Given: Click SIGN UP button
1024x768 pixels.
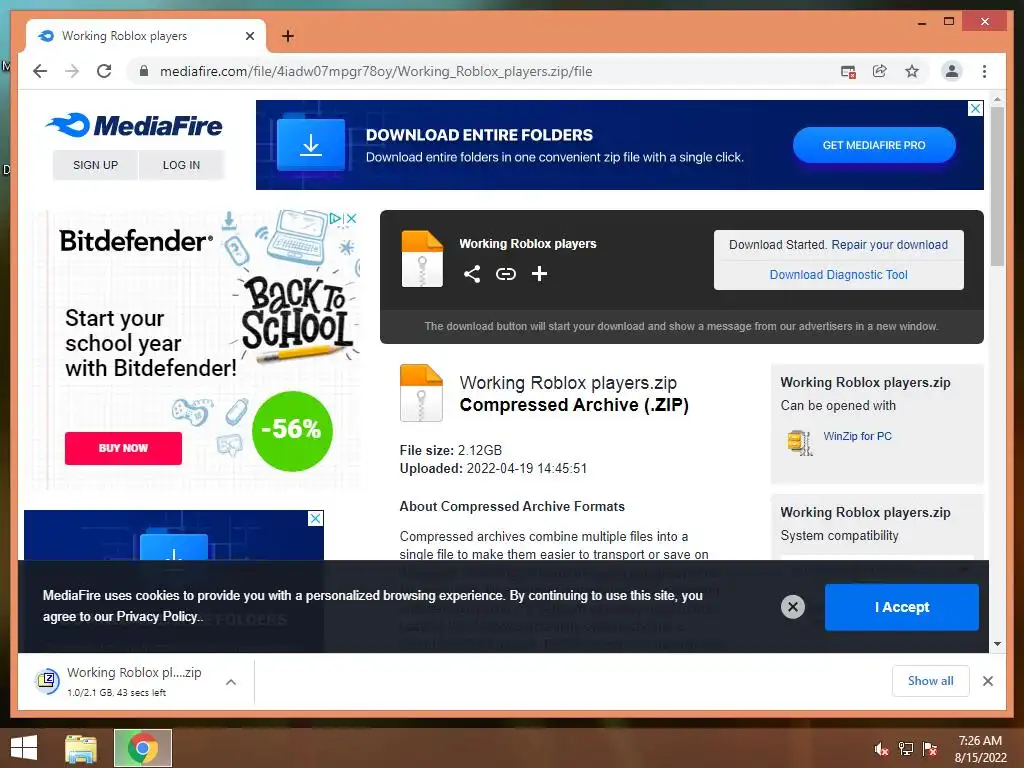Looking at the screenshot, I should tap(95, 165).
